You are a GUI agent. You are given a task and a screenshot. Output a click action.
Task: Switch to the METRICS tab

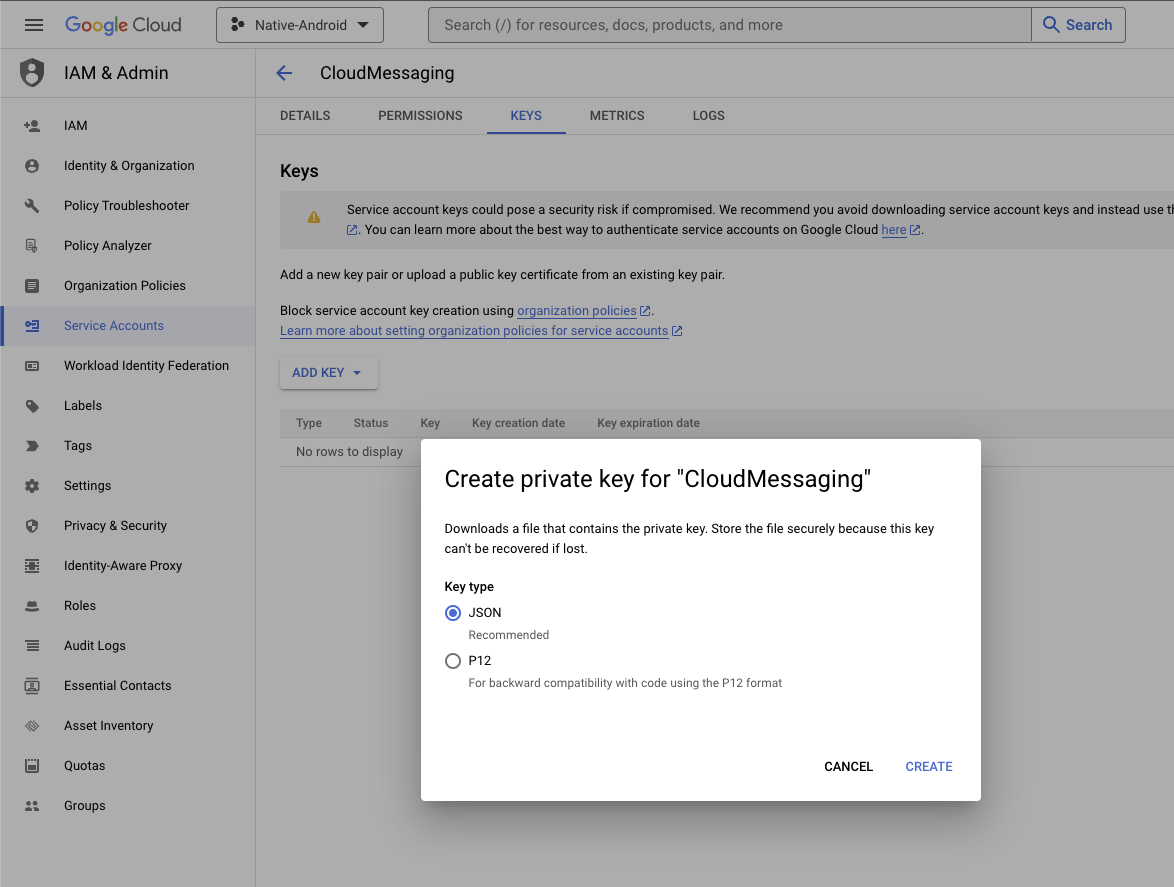pos(617,116)
